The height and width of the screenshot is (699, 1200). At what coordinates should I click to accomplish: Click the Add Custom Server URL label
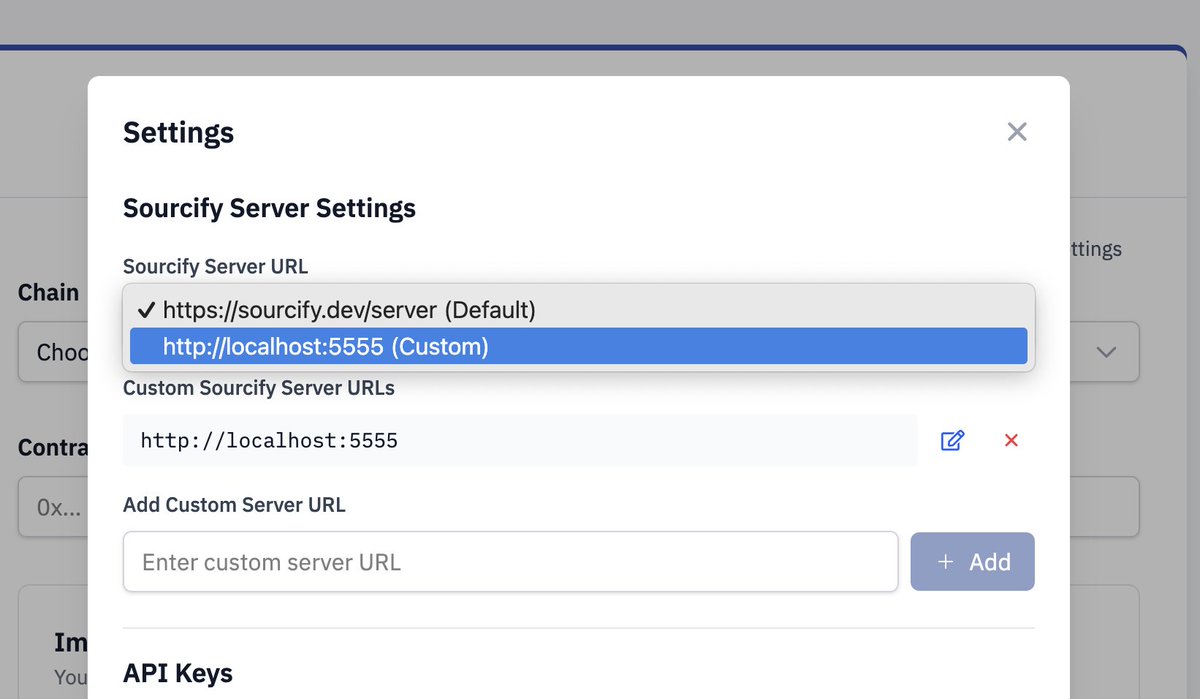pos(234,505)
